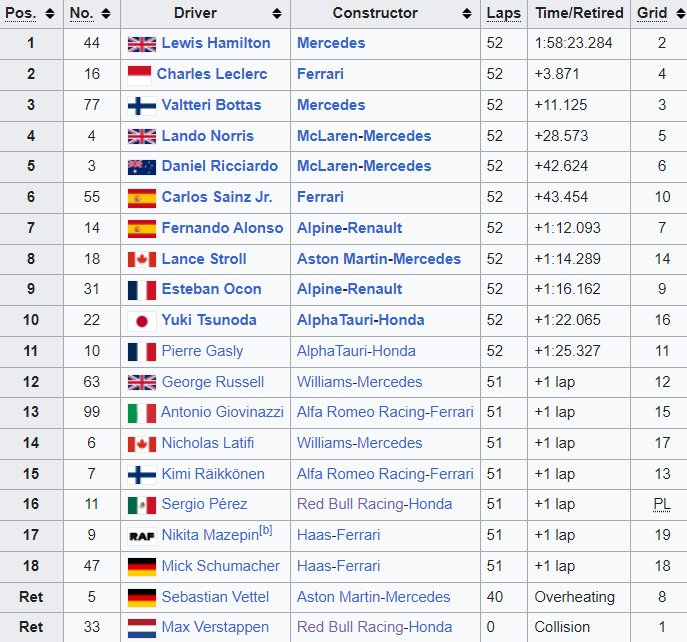The height and width of the screenshot is (642, 687).
Task: Open Yuki Tsunoda driver link
Action: coord(209,320)
